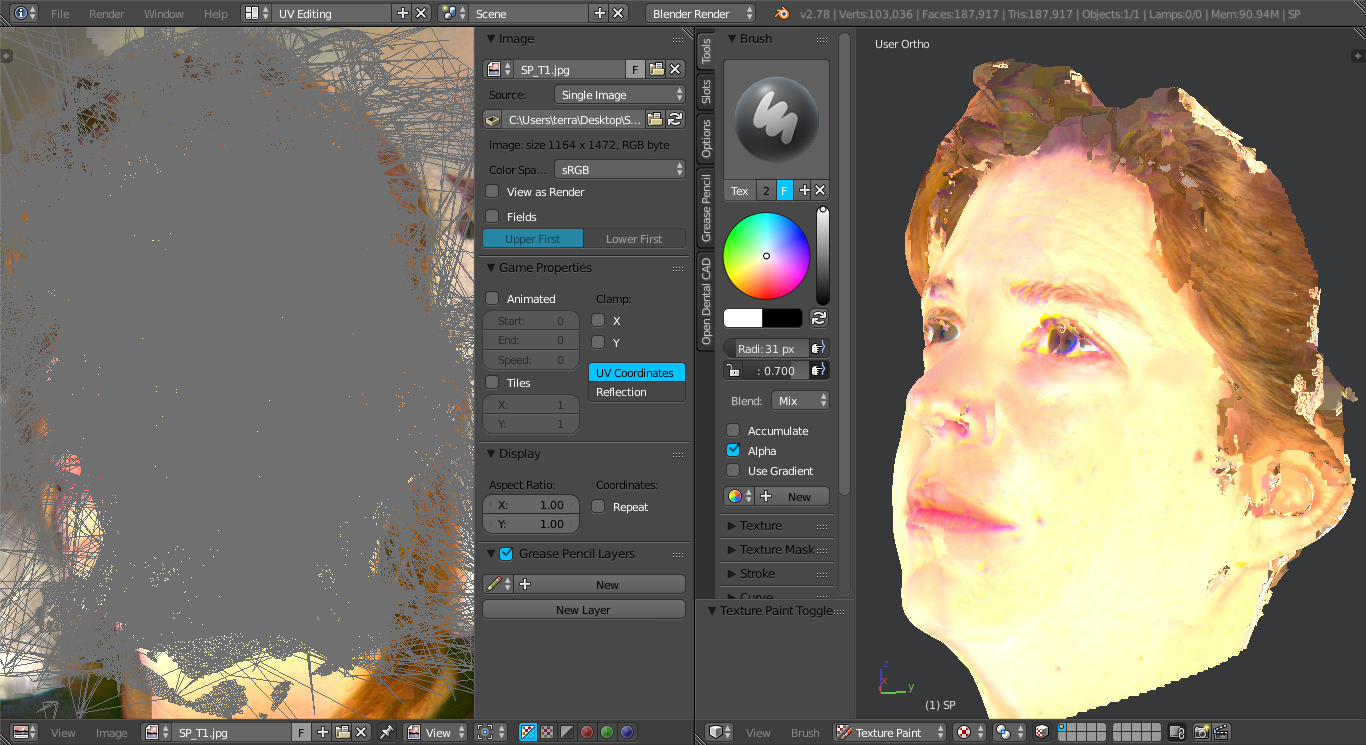Viewport: 1366px width, 745px height.
Task: Expand the Stroke panel
Action: coord(757,573)
